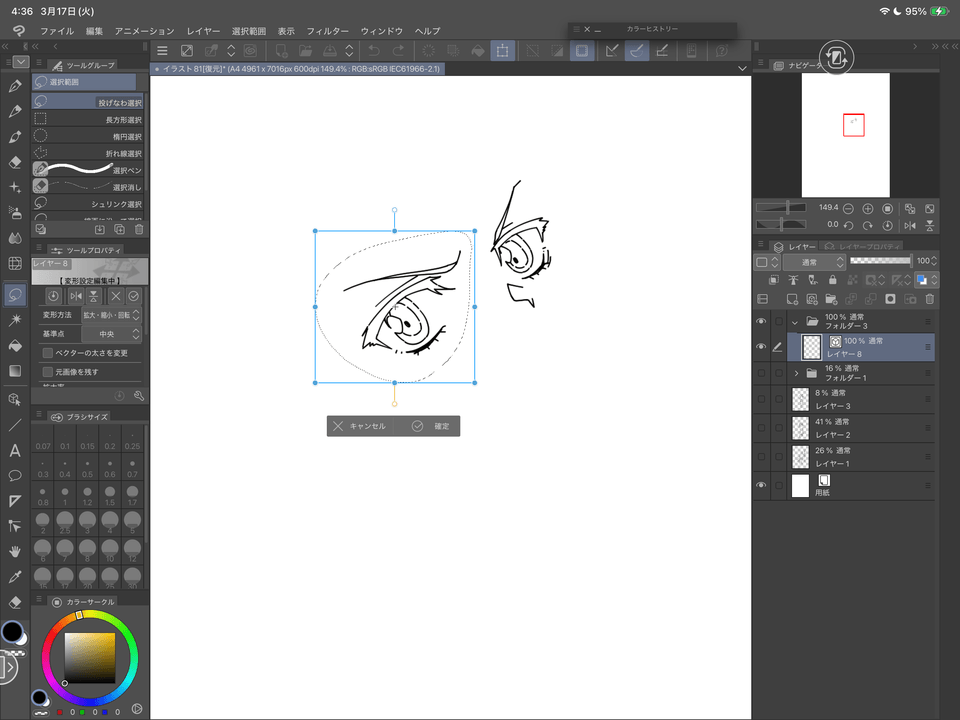Image resolution: width=960 pixels, height=720 pixels.
Task: Open the アニメーション menu
Action: coord(144,31)
